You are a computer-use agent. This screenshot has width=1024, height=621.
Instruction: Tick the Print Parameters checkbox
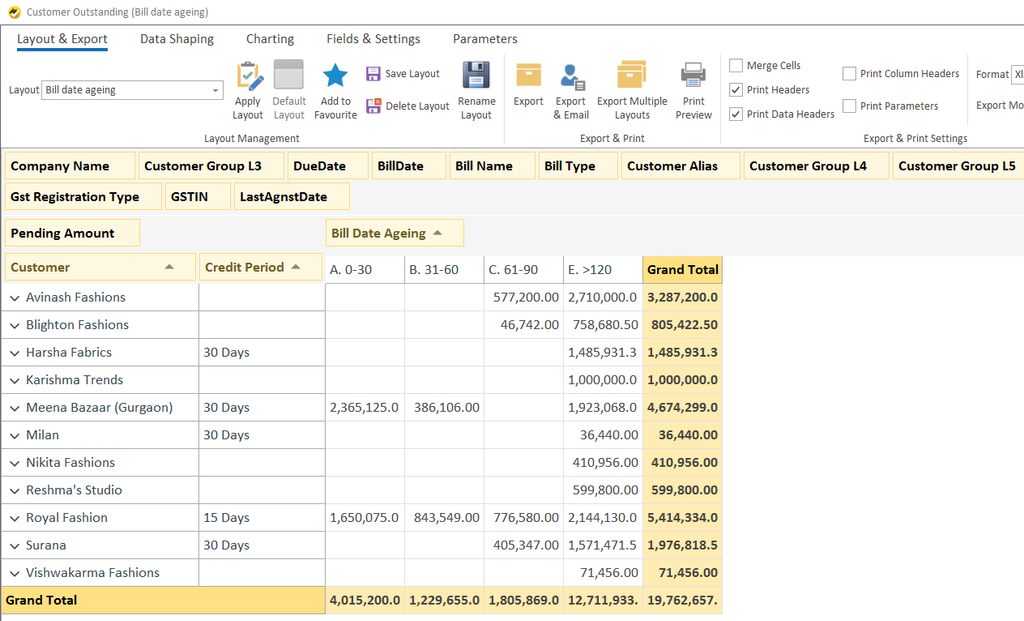coord(849,106)
